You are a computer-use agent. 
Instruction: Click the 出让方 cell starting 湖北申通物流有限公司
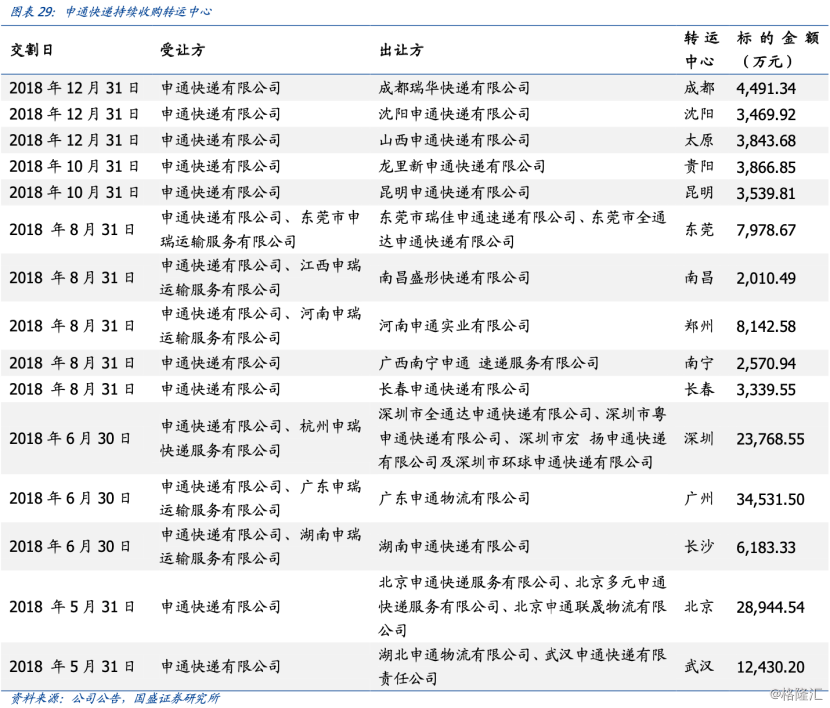point(522,666)
